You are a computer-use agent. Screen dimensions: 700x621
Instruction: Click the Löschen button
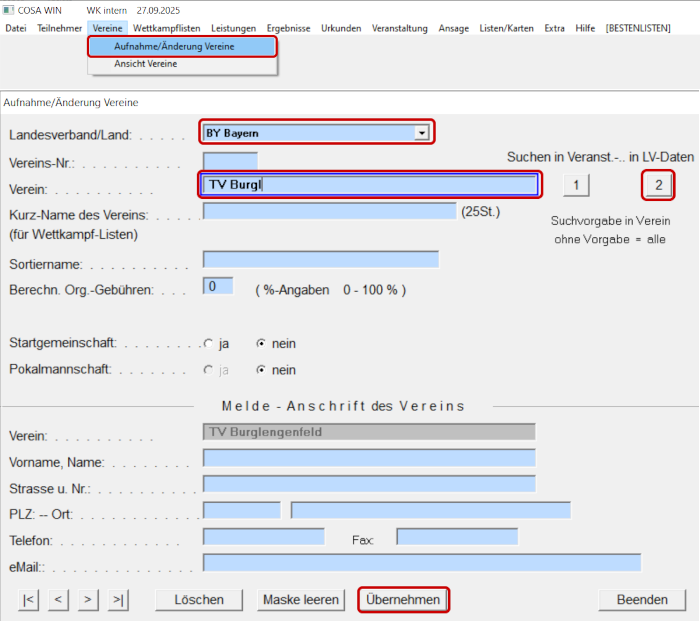(199, 600)
